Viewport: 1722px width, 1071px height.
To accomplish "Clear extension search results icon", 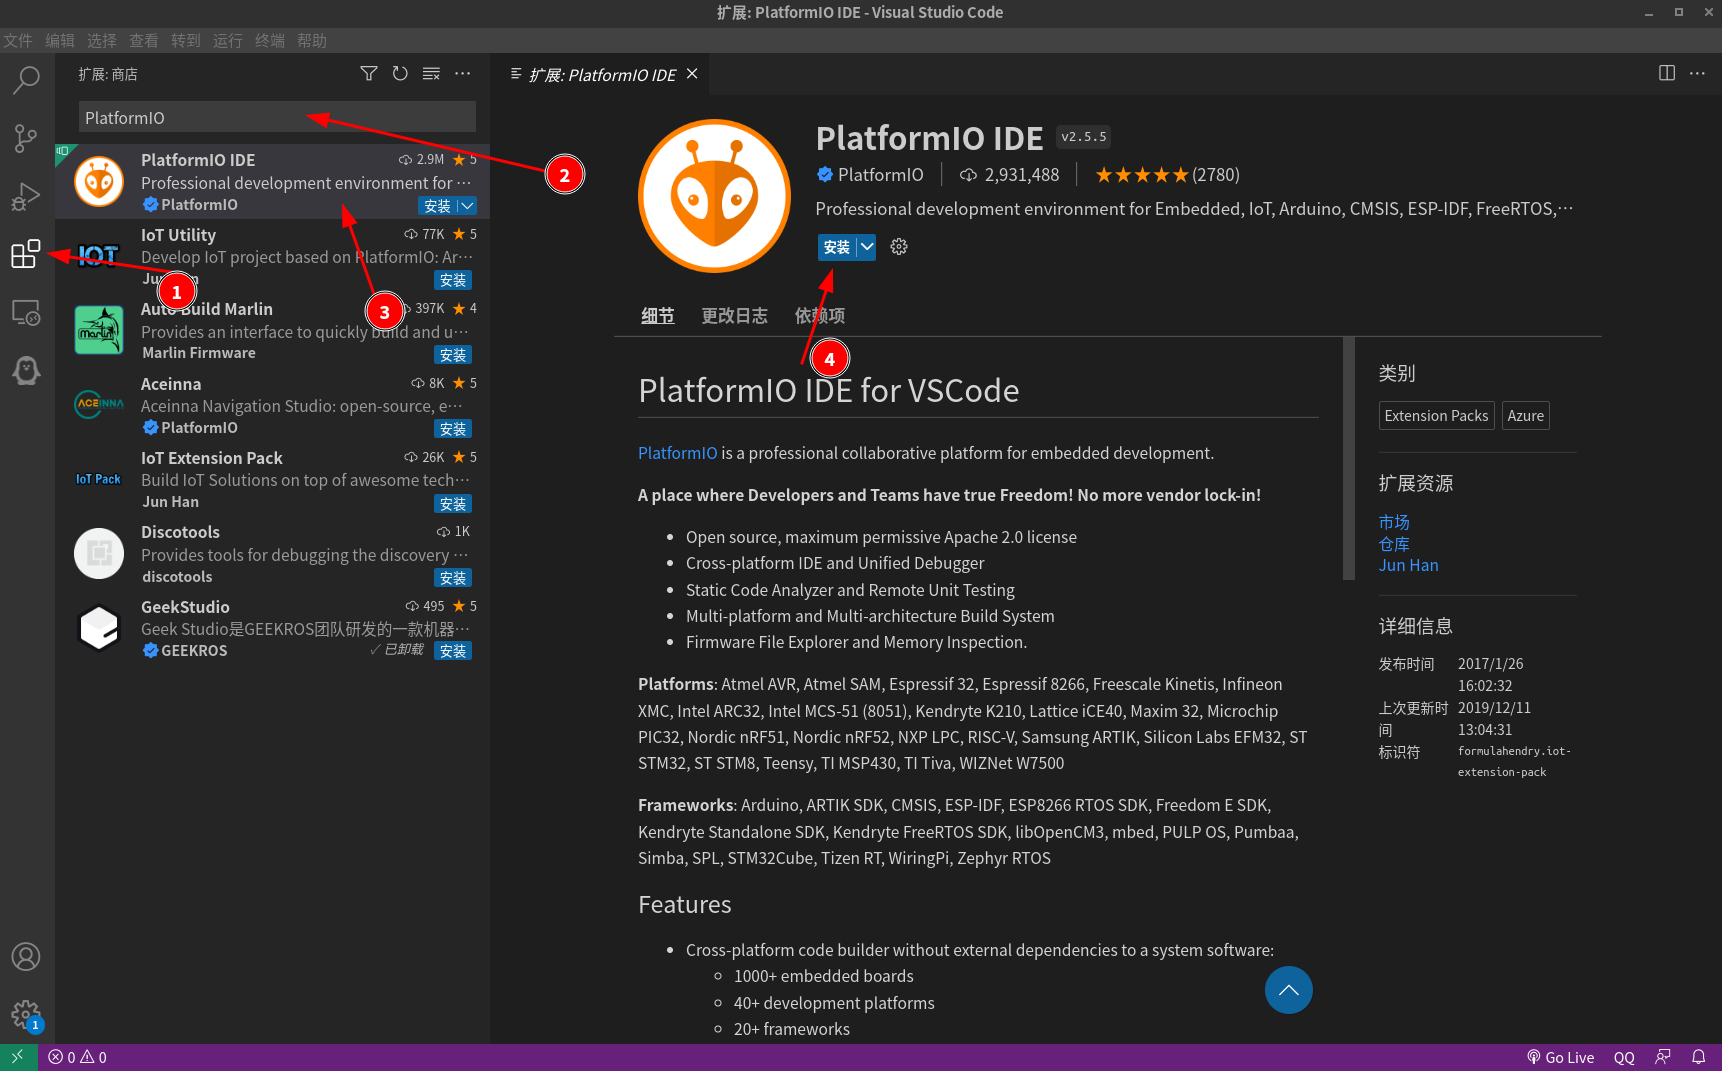I will tap(431, 74).
